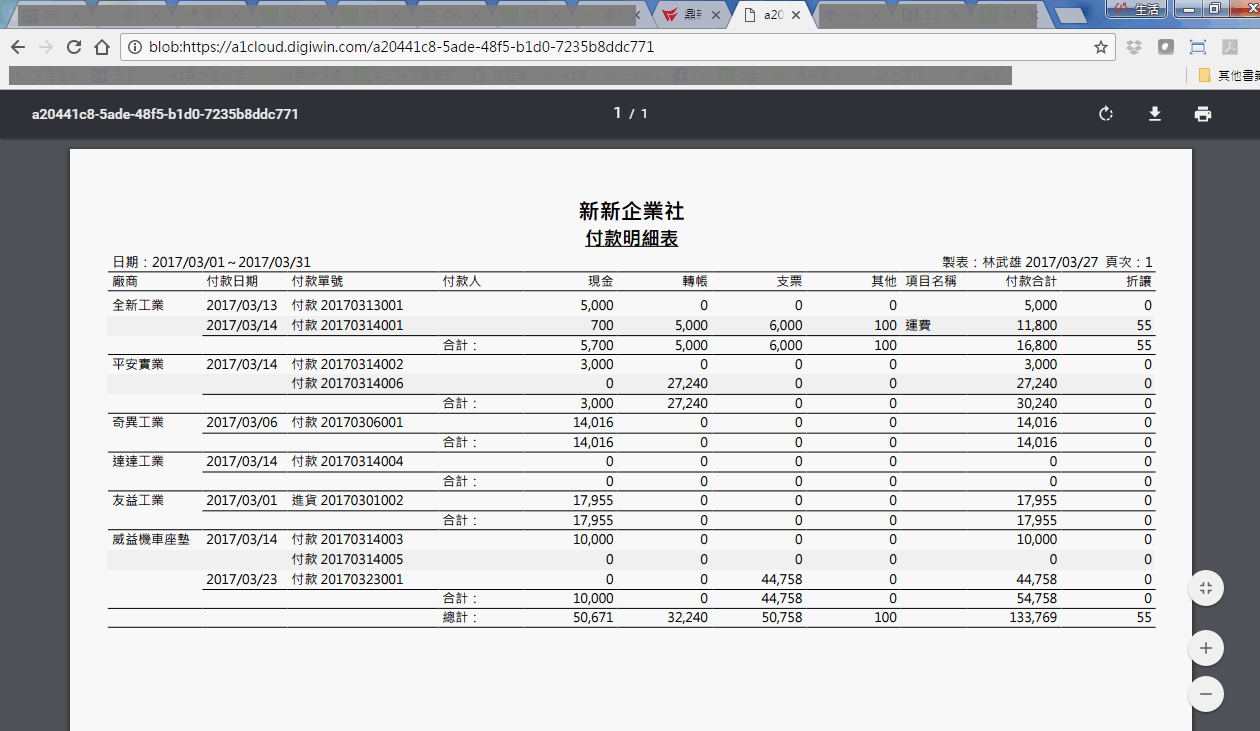Zoom in on the PDF
This screenshot has height=731, width=1260.
coord(1206,648)
